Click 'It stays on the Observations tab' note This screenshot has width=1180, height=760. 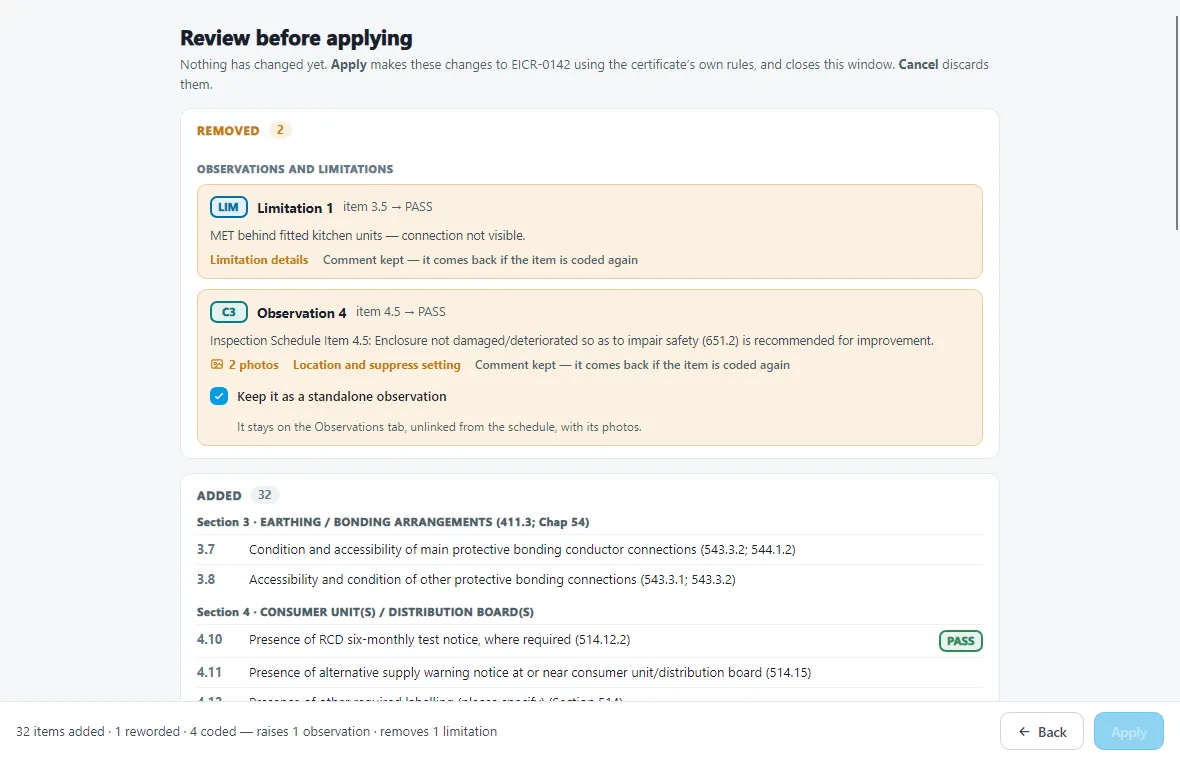click(439, 427)
